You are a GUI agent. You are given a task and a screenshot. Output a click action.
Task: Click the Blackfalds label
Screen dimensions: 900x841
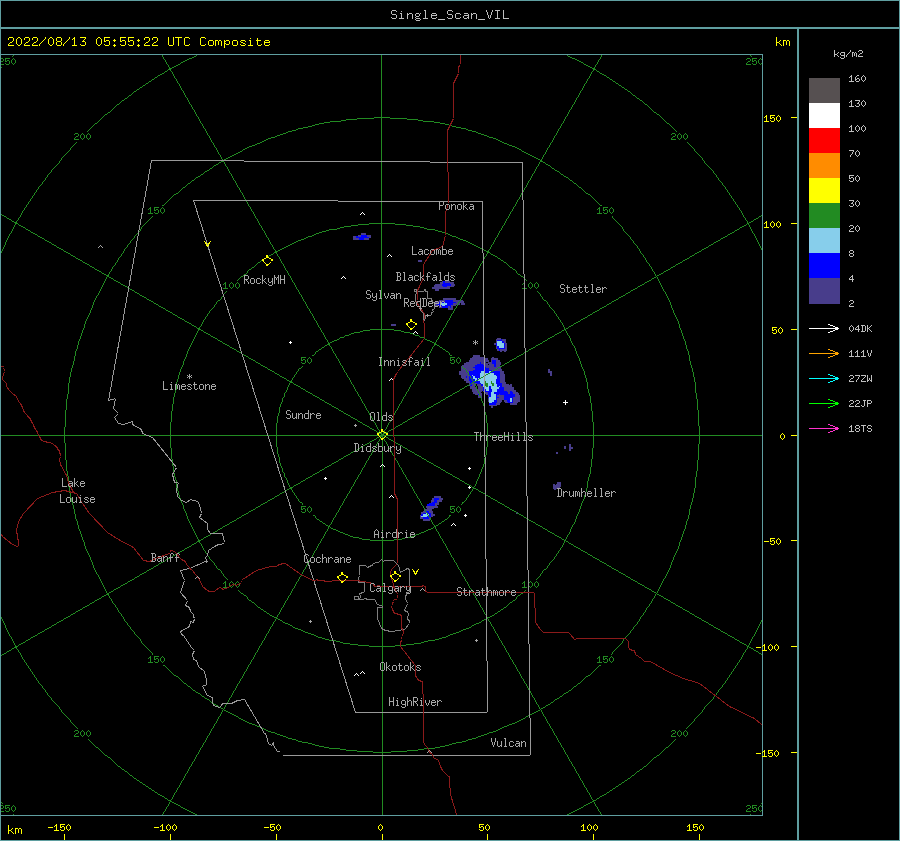point(425,277)
